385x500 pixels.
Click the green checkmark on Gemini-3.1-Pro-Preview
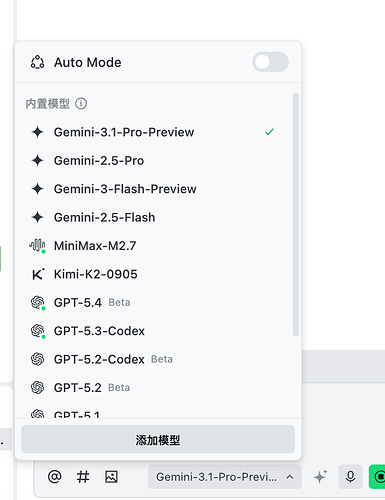pyautogui.click(x=269, y=132)
